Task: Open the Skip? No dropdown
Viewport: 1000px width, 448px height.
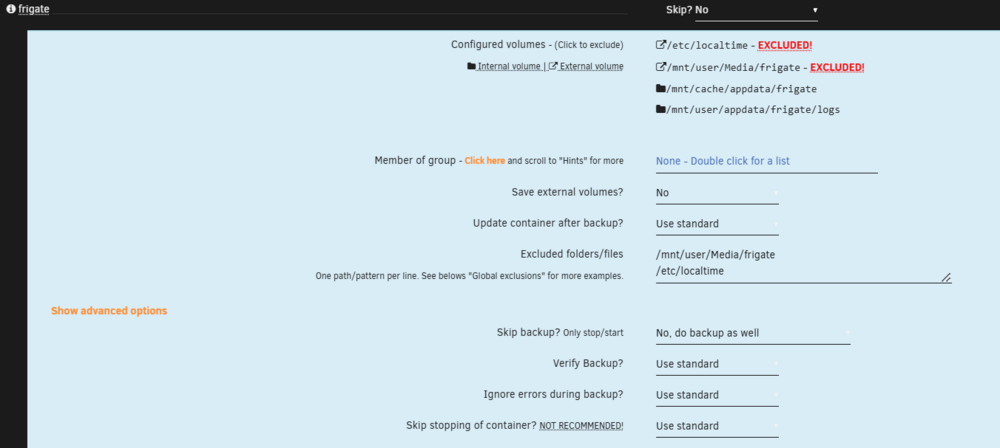Action: [x=756, y=10]
